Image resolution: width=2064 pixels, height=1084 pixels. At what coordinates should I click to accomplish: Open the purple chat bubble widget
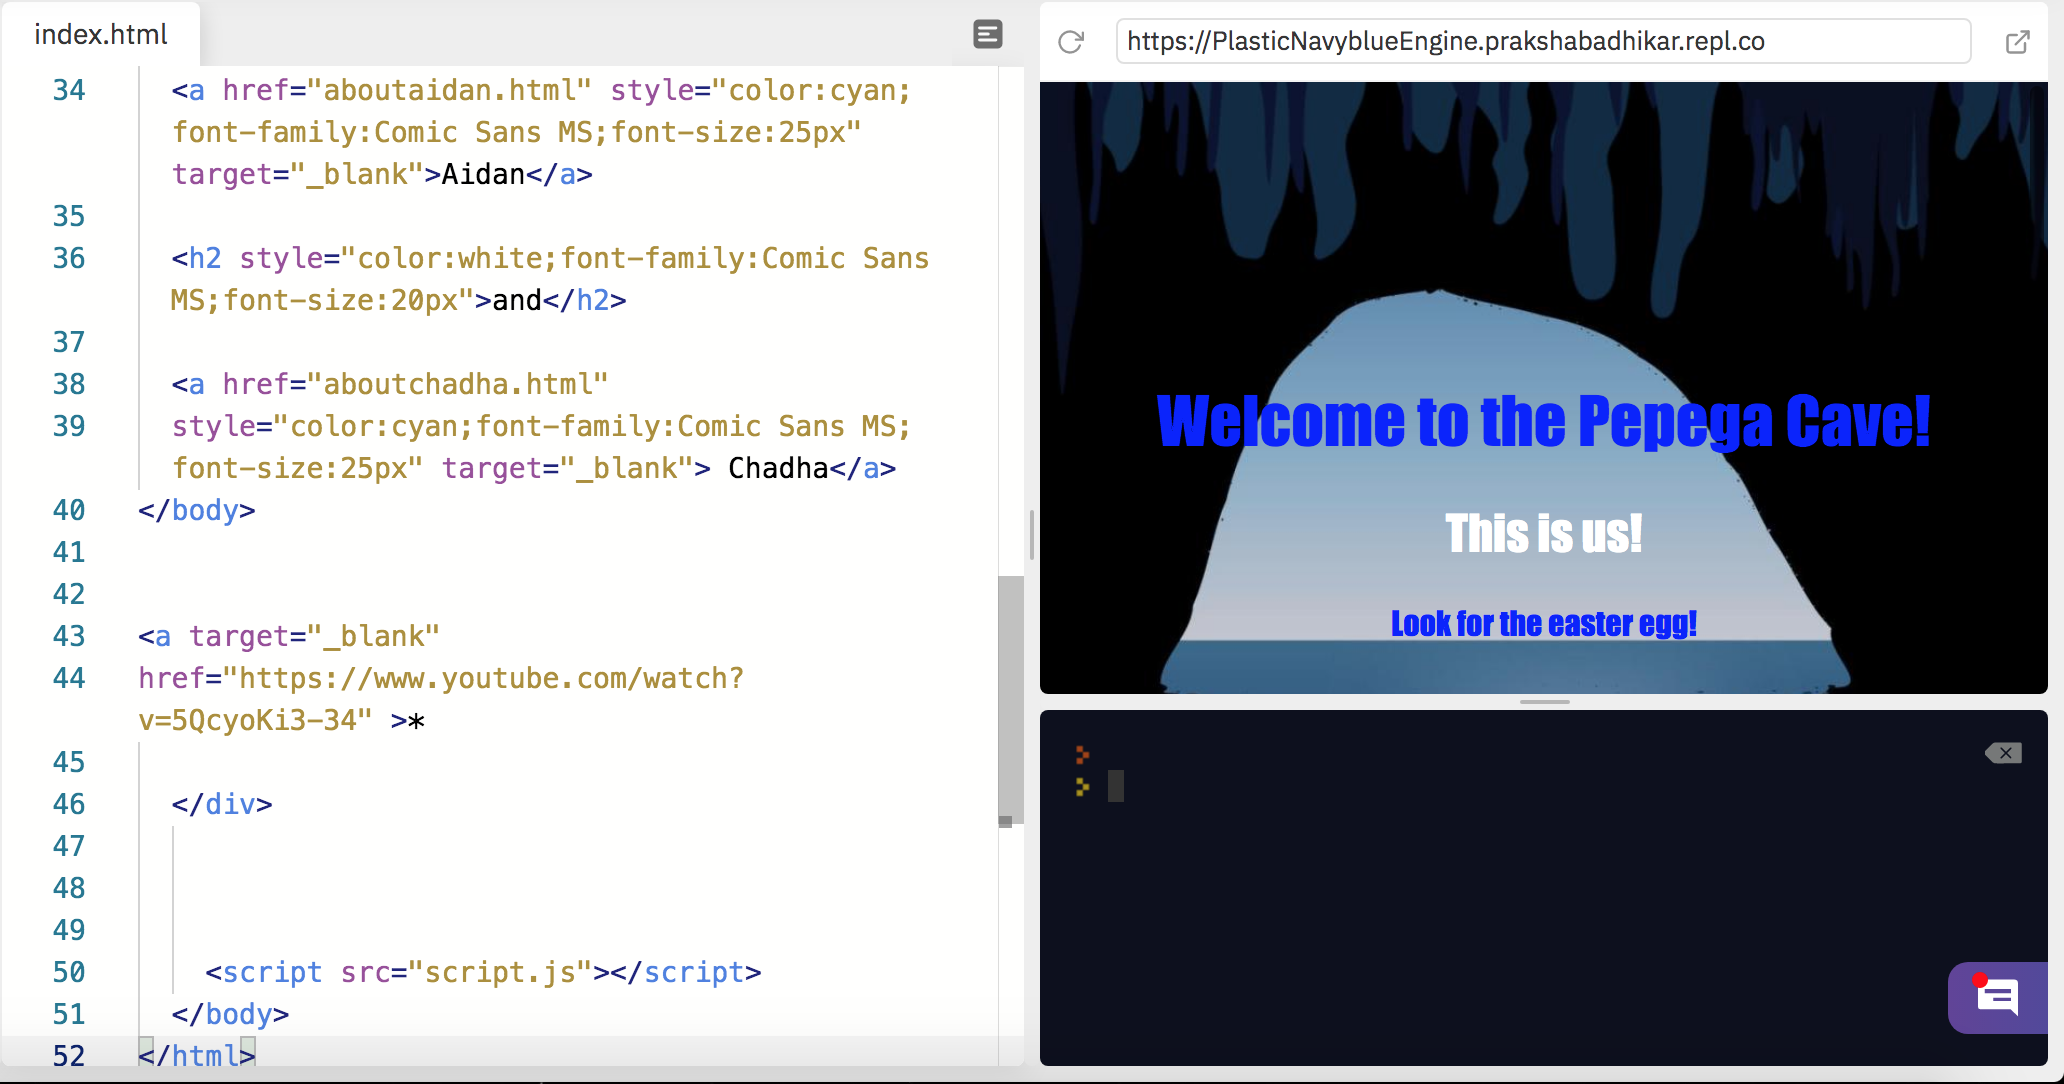[1997, 997]
